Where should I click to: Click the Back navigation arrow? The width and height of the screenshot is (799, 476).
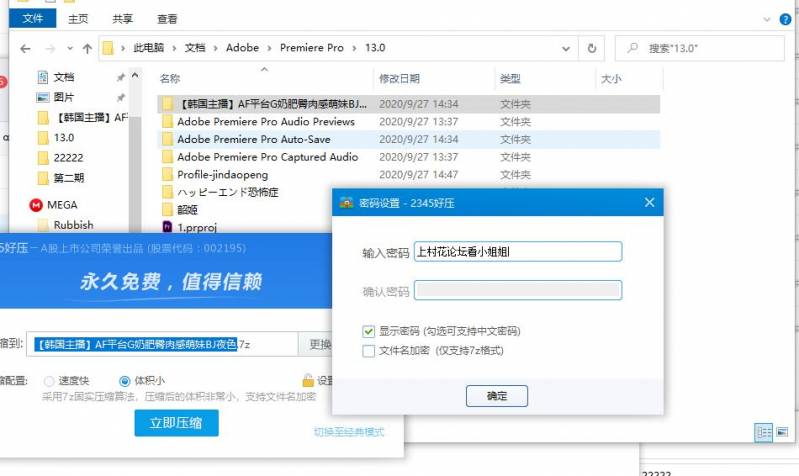click(25, 48)
